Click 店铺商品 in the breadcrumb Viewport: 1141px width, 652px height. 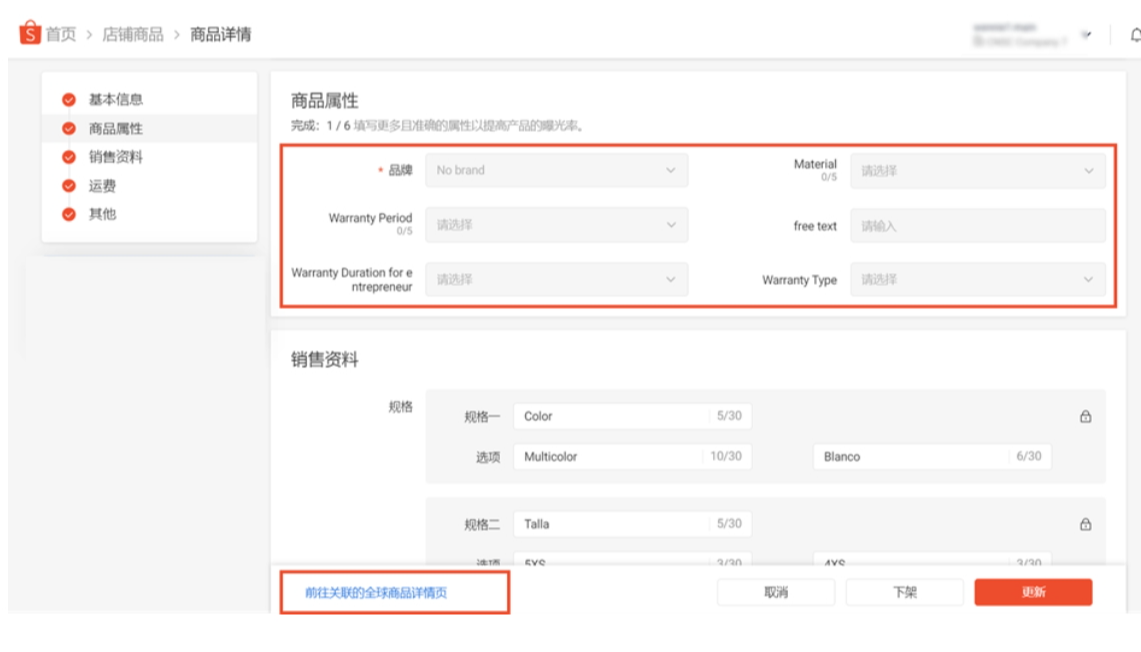click(x=132, y=34)
